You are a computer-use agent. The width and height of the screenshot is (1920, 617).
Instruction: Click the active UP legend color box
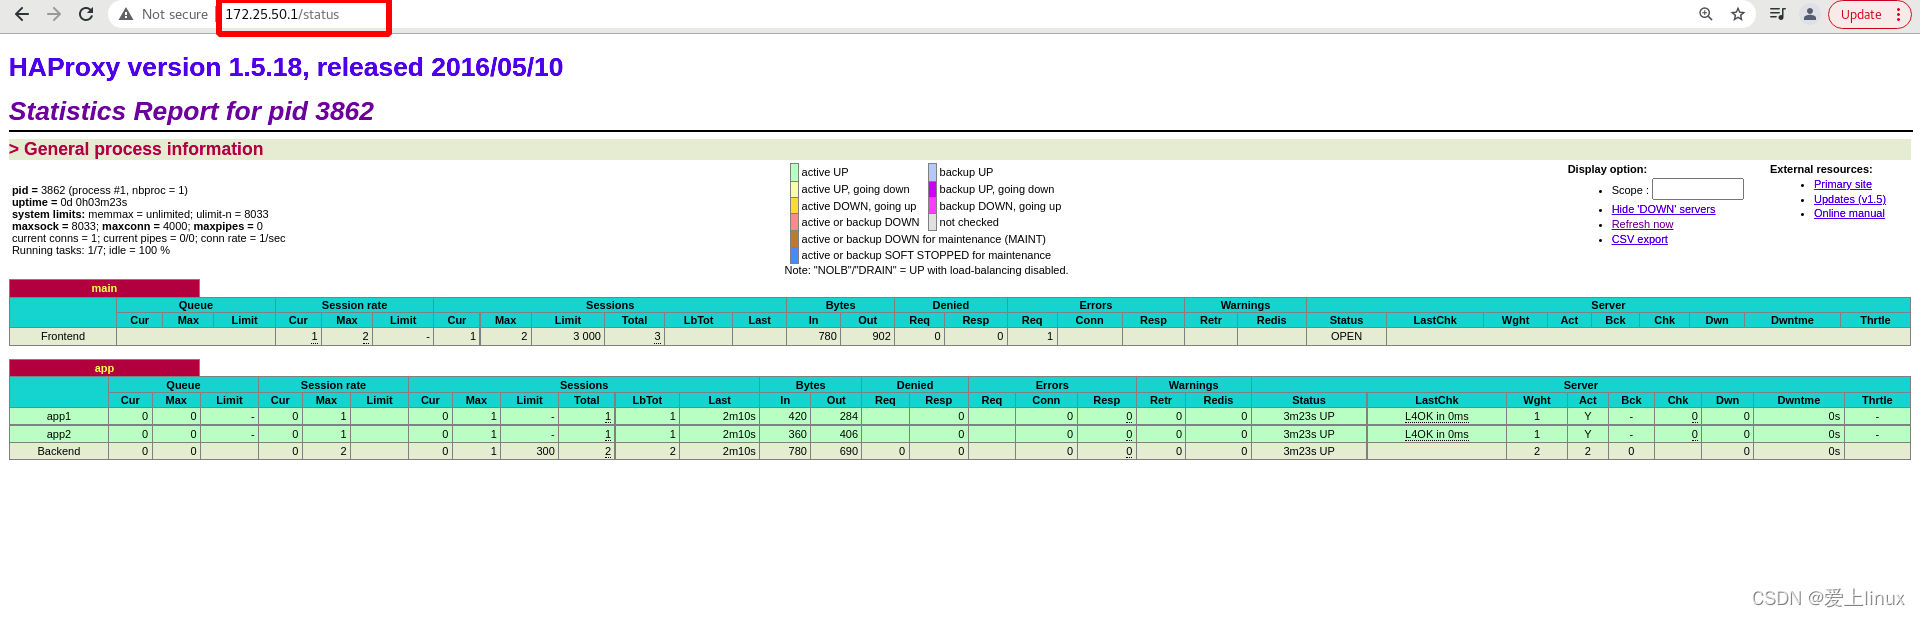(x=794, y=172)
